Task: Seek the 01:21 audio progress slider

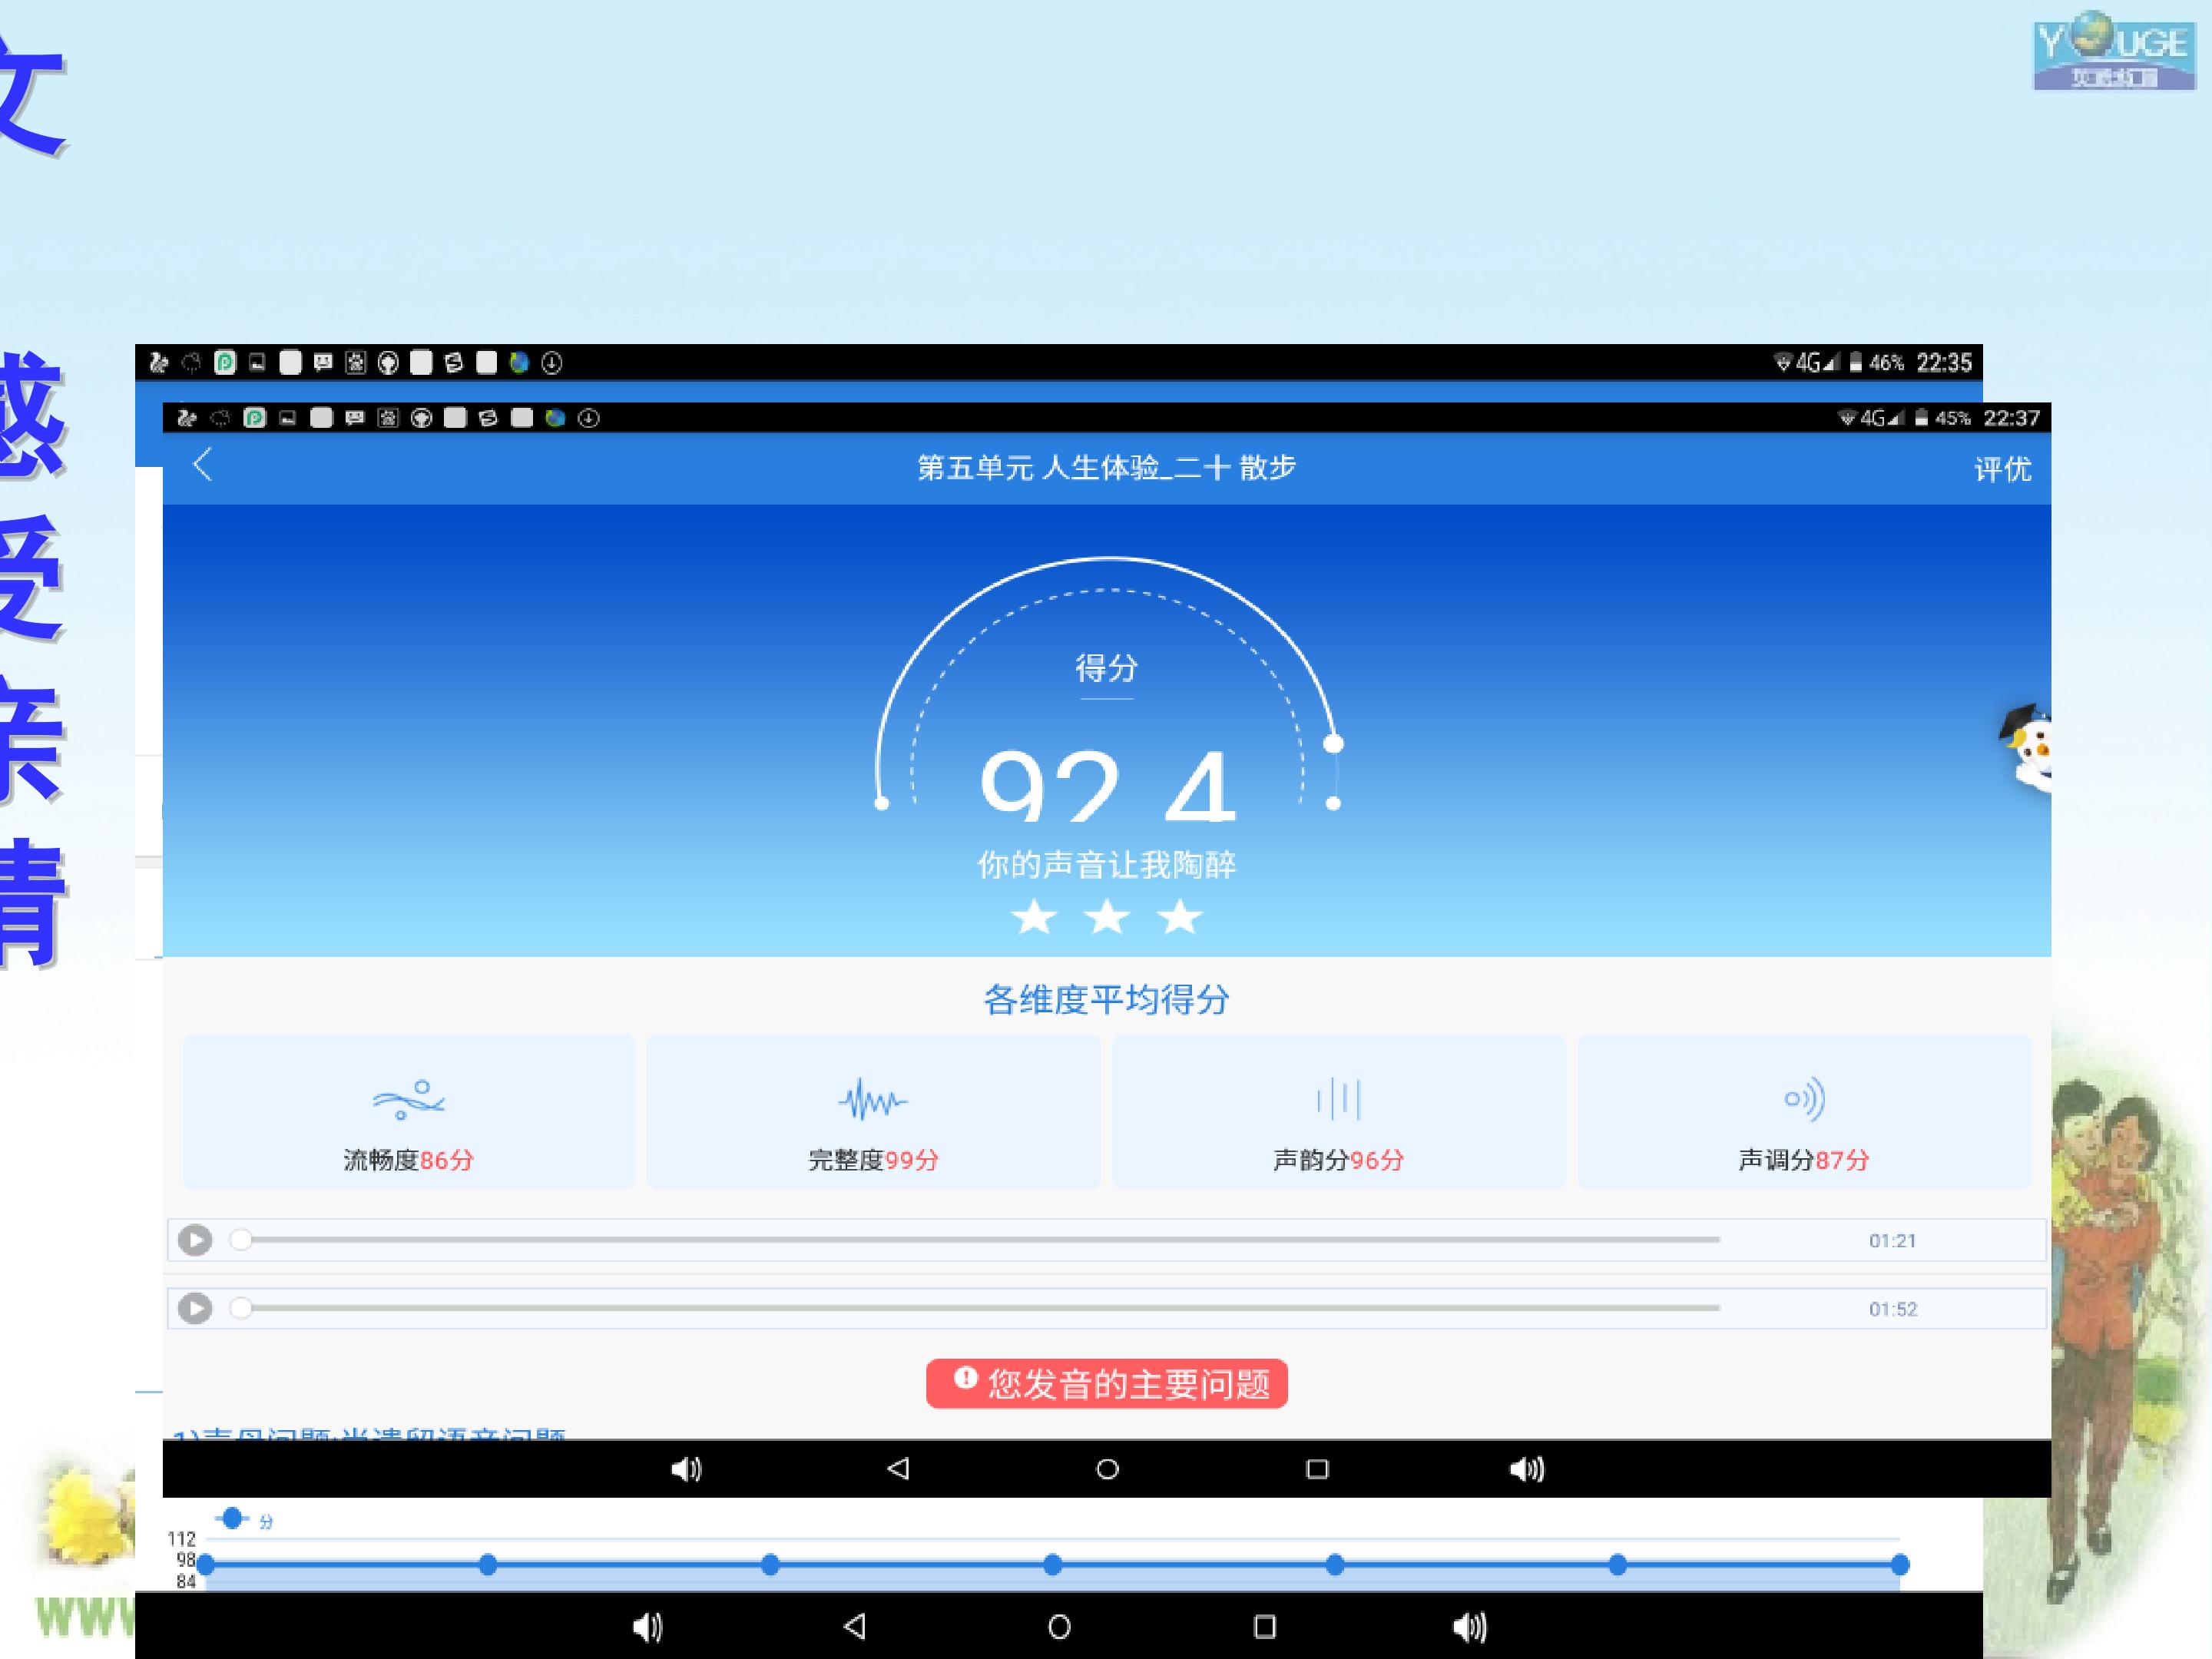Action: click(975, 1240)
